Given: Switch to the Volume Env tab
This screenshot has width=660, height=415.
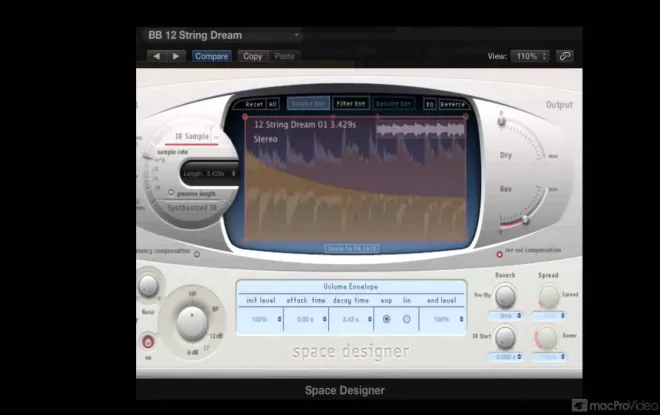Looking at the screenshot, I should click(308, 104).
